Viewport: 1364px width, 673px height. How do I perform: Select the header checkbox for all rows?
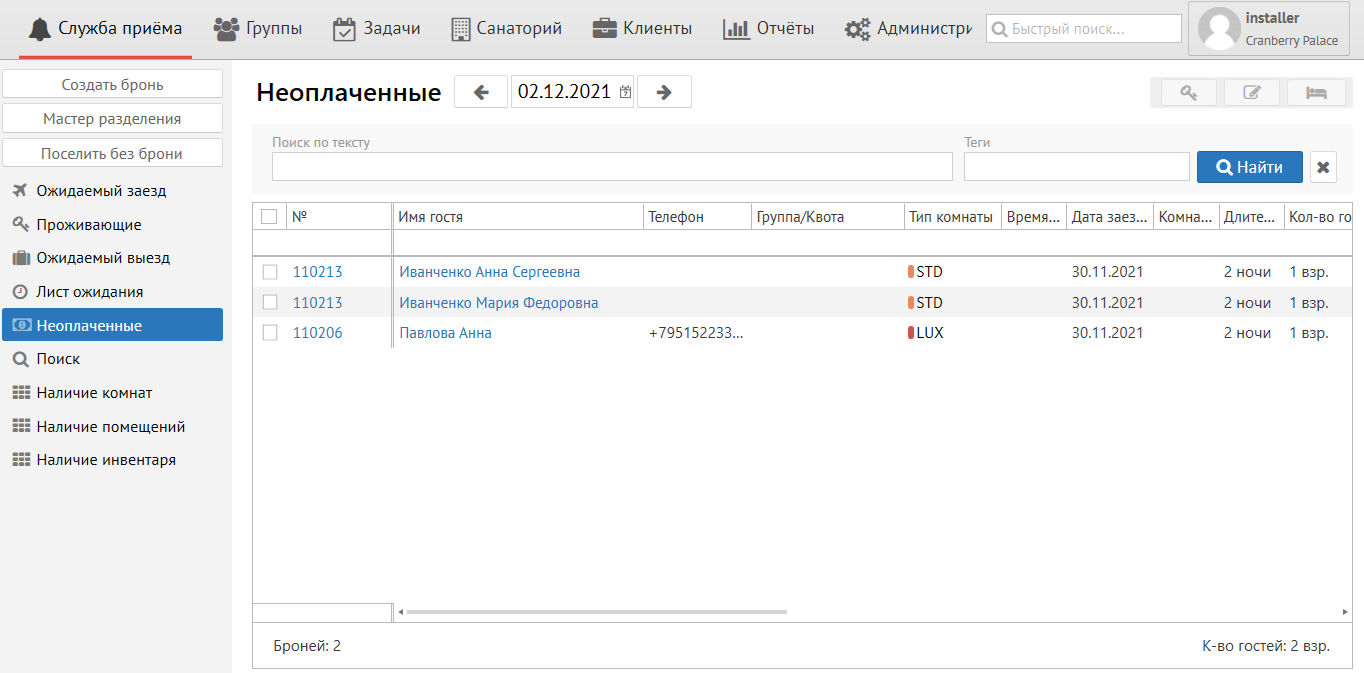coord(269,216)
